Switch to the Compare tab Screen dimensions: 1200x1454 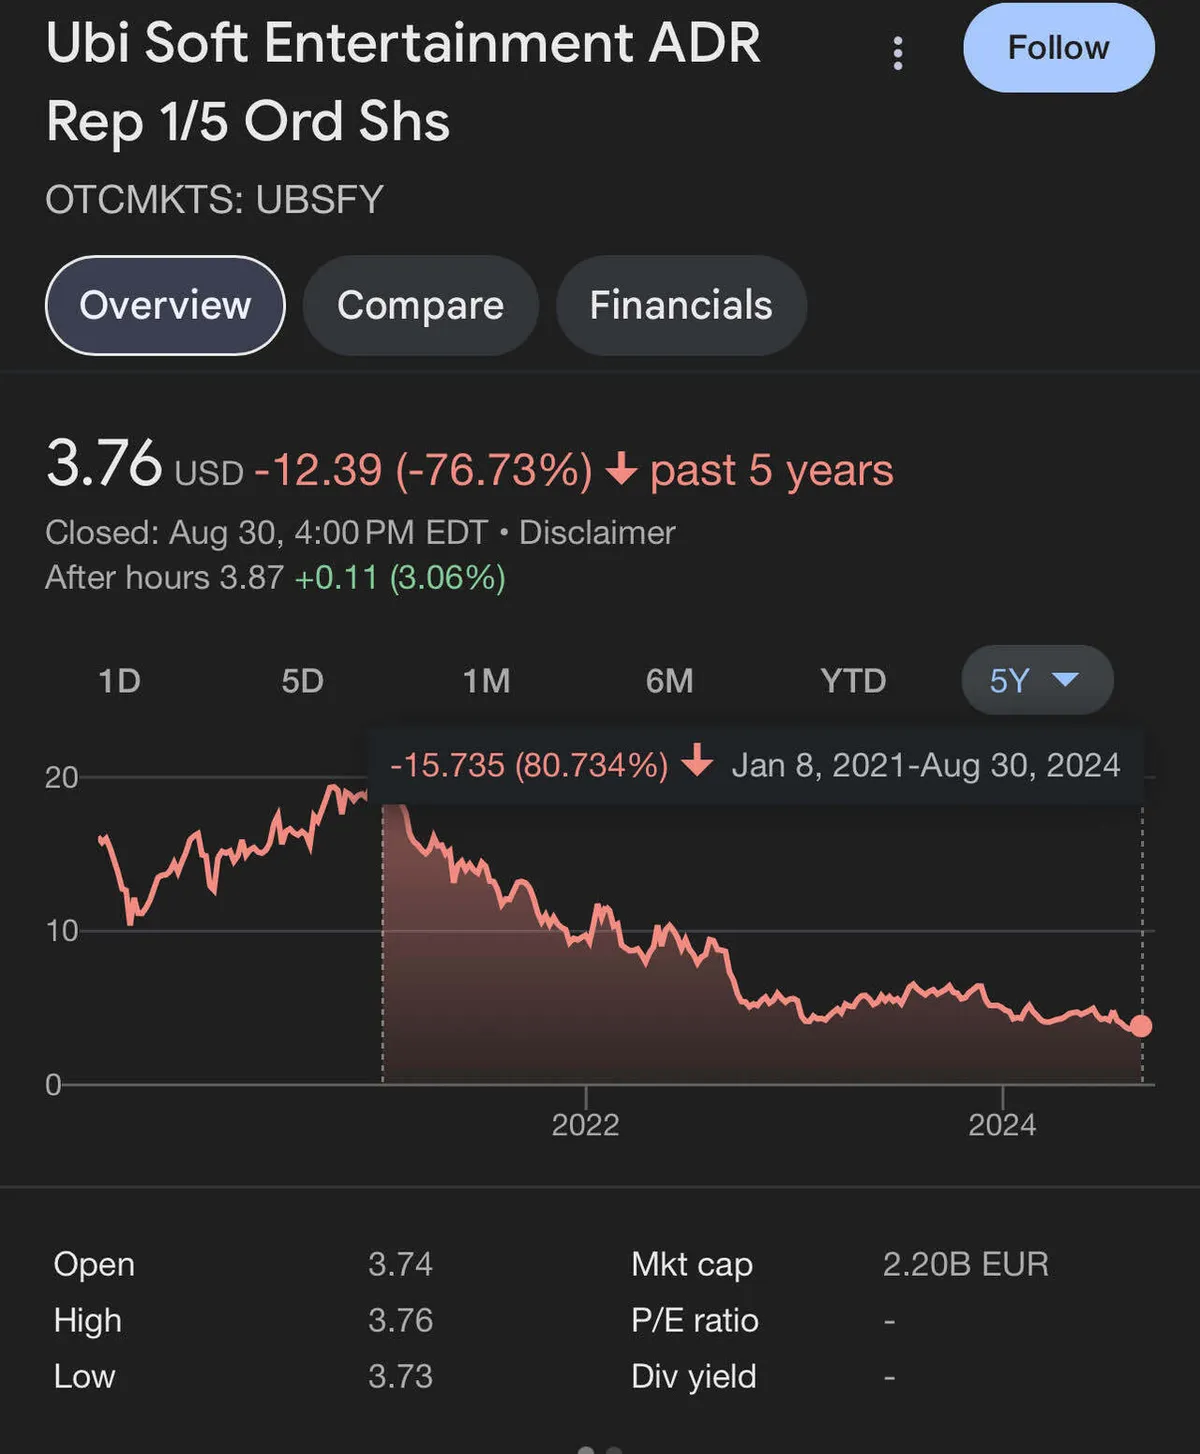[x=420, y=305]
